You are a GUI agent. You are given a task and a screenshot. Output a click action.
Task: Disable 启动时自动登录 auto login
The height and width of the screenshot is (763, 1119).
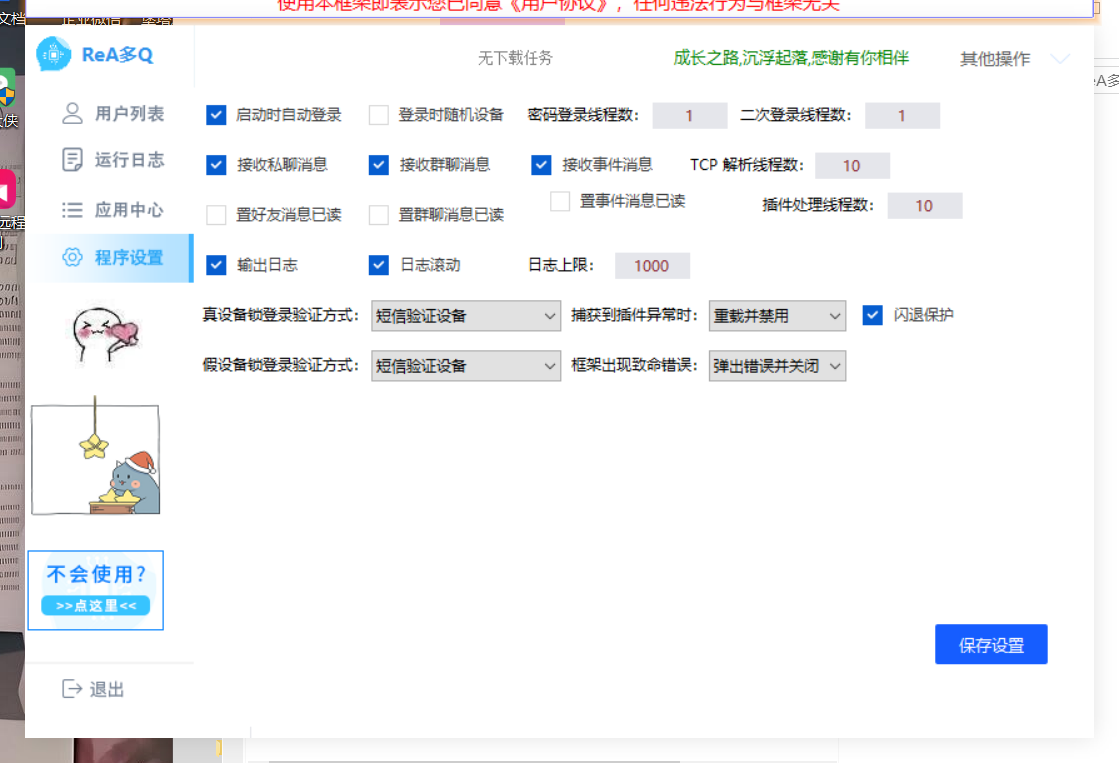pyautogui.click(x=216, y=115)
